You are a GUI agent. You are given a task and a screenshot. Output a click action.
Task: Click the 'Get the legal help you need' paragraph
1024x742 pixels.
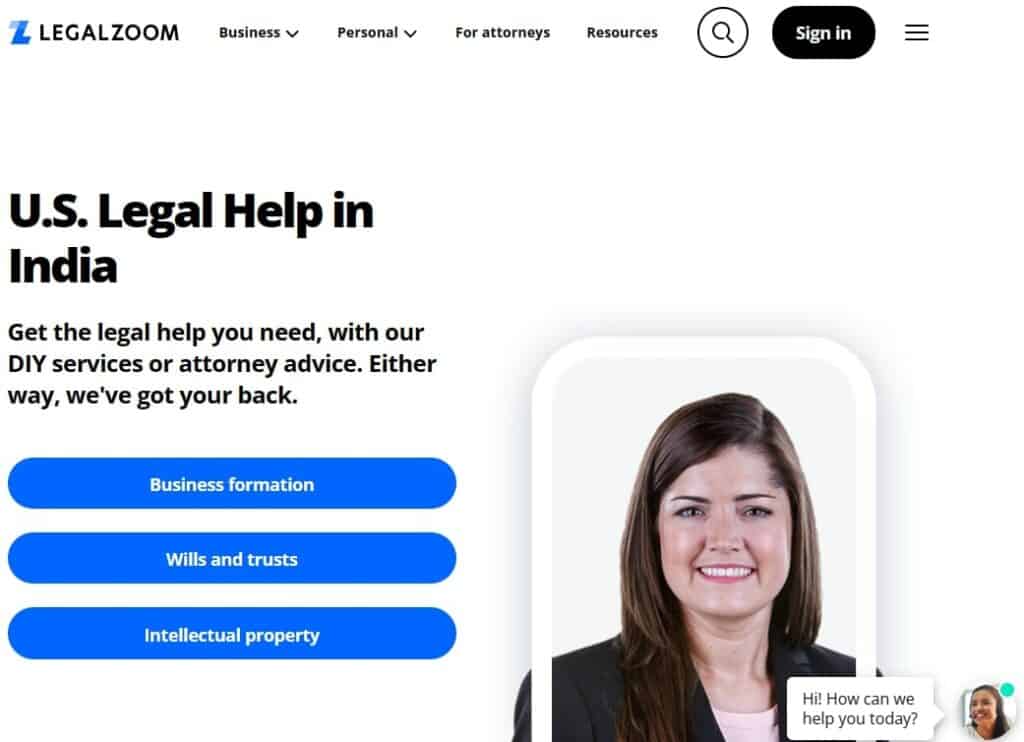[222, 364]
